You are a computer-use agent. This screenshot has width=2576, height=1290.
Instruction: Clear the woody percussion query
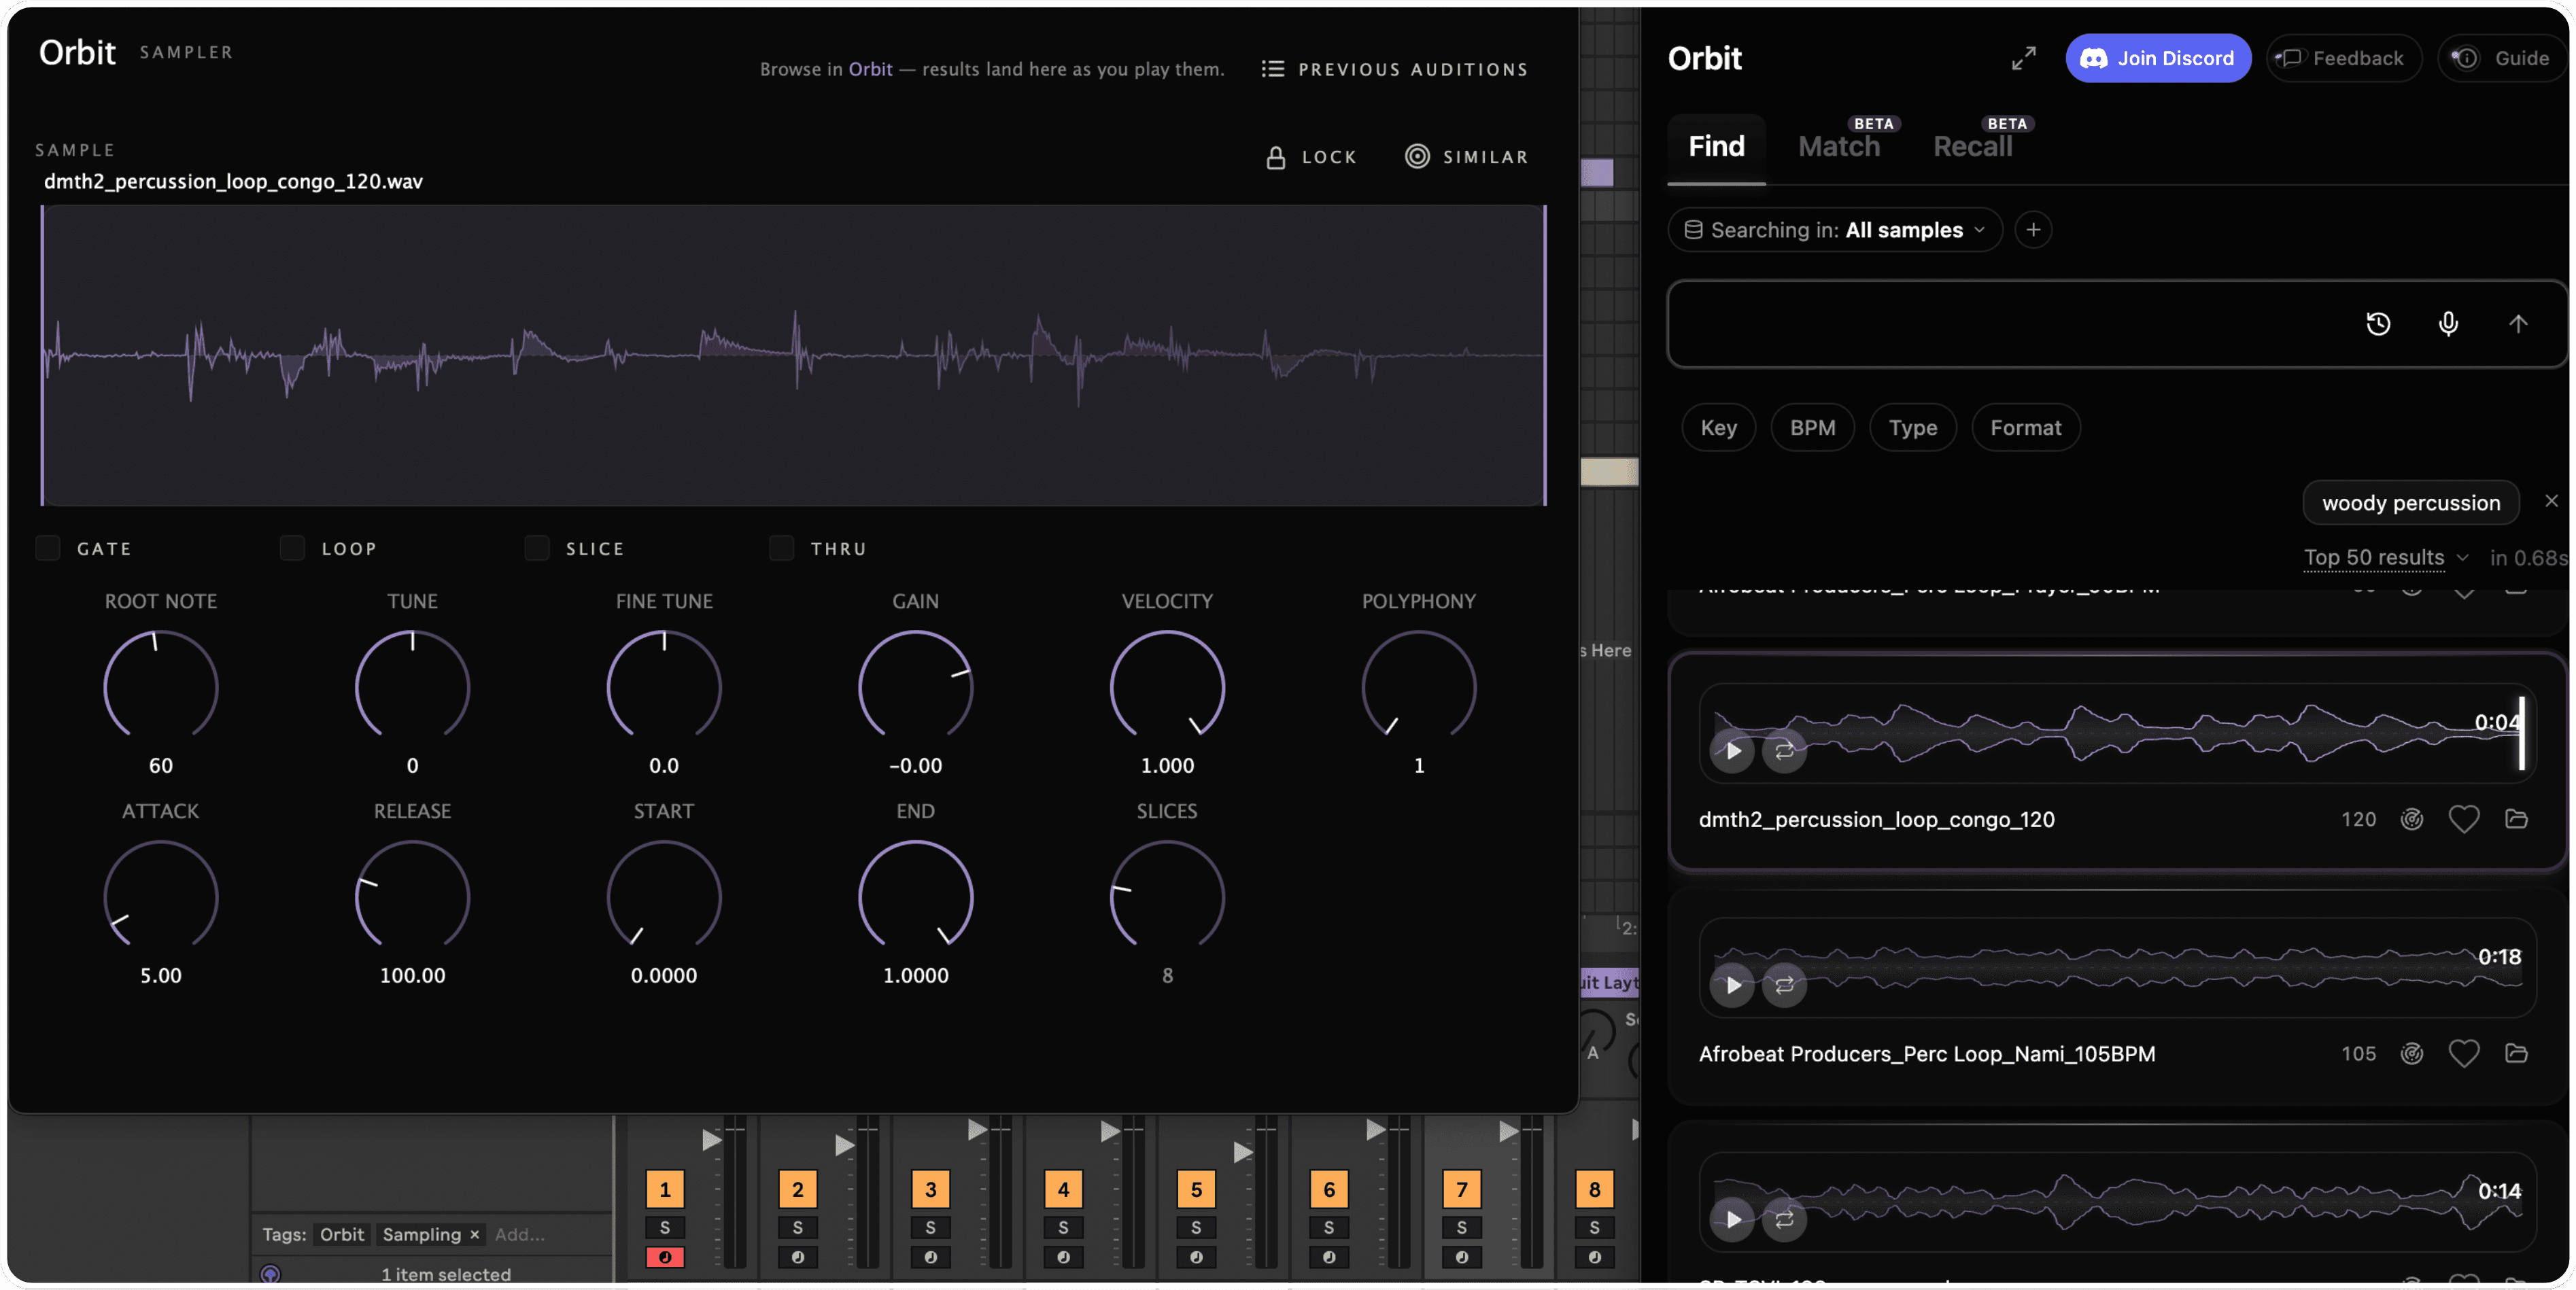pos(2551,501)
